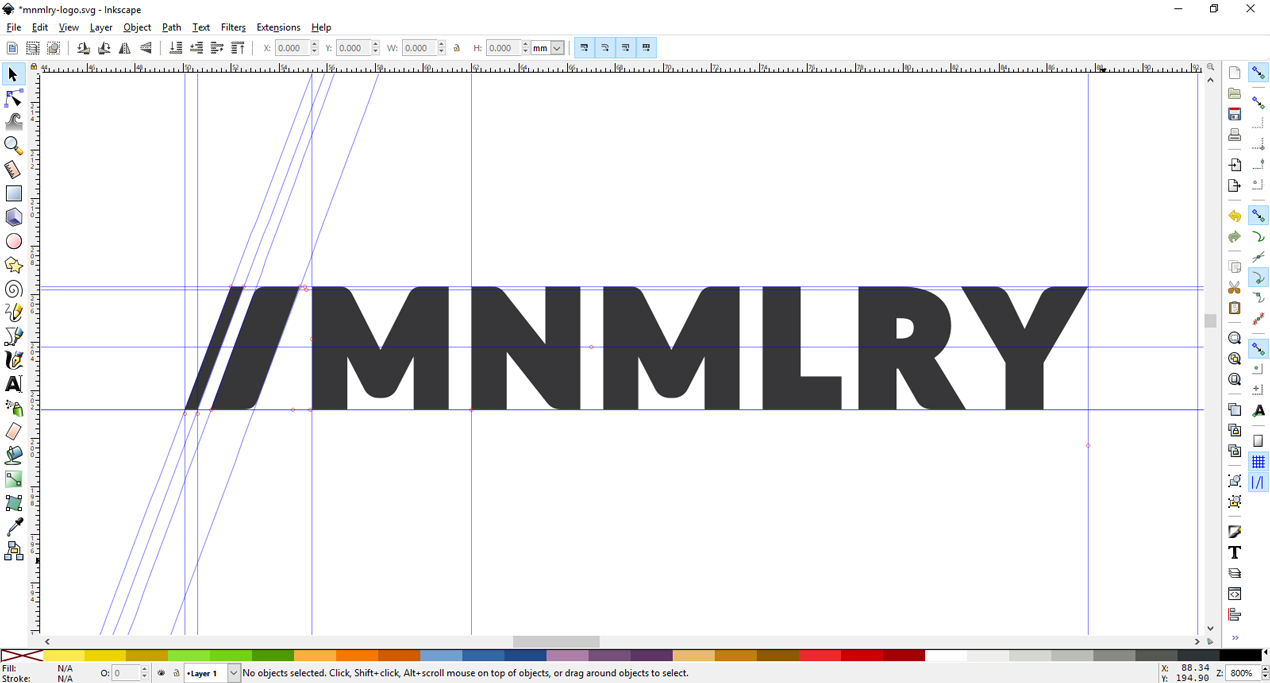
Task: Open the File menu
Action: click(14, 27)
